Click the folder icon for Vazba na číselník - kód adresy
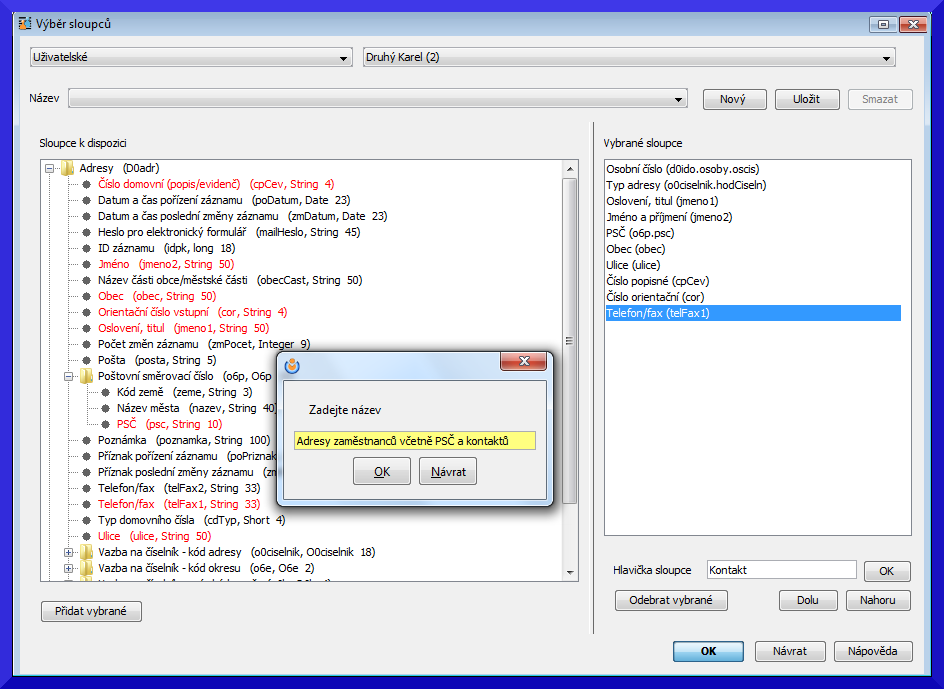Viewport: 944px width, 689px height. 87,552
